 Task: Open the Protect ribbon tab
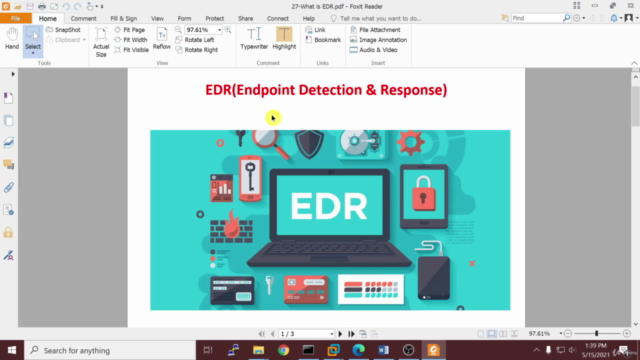pos(215,18)
